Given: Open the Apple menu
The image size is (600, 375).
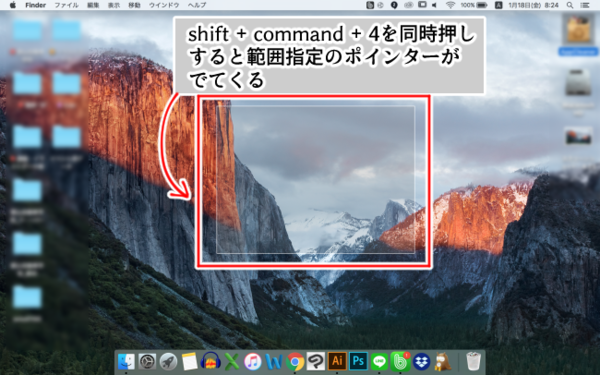Looking at the screenshot, I should pyautogui.click(x=12, y=5).
